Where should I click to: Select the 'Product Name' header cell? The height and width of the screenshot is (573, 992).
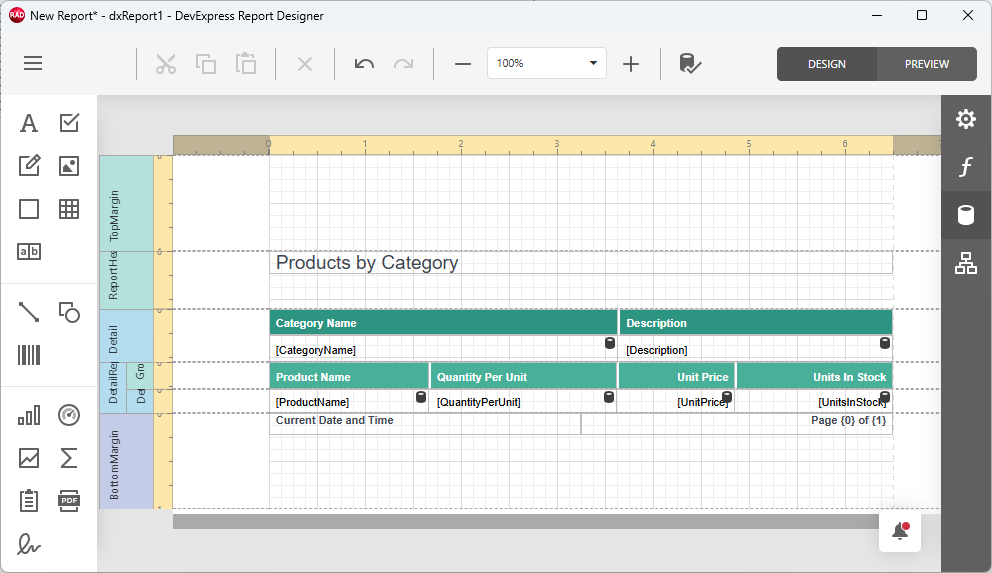coord(349,376)
